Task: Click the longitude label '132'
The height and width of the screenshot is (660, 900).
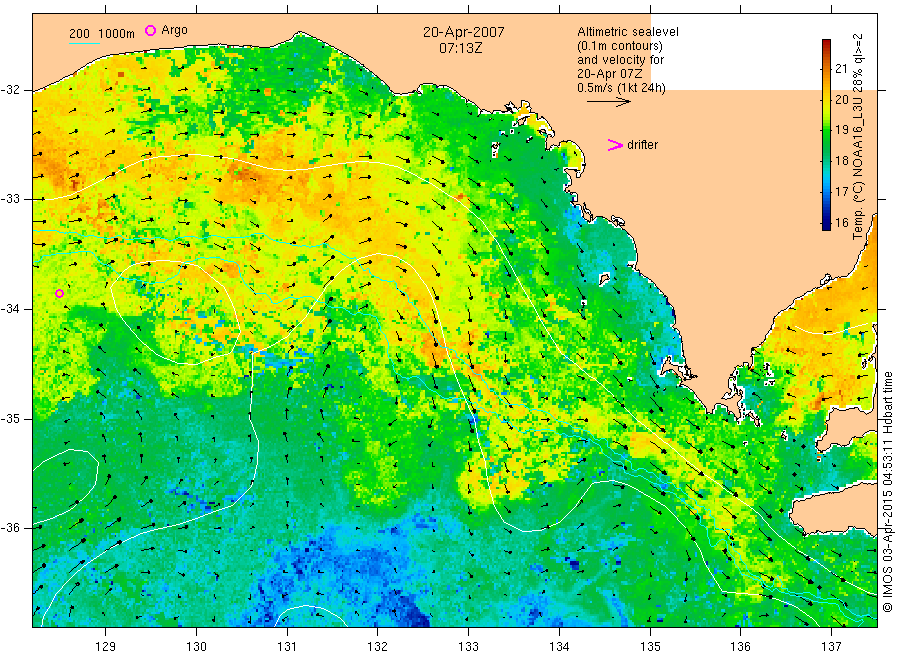Action: [378, 647]
